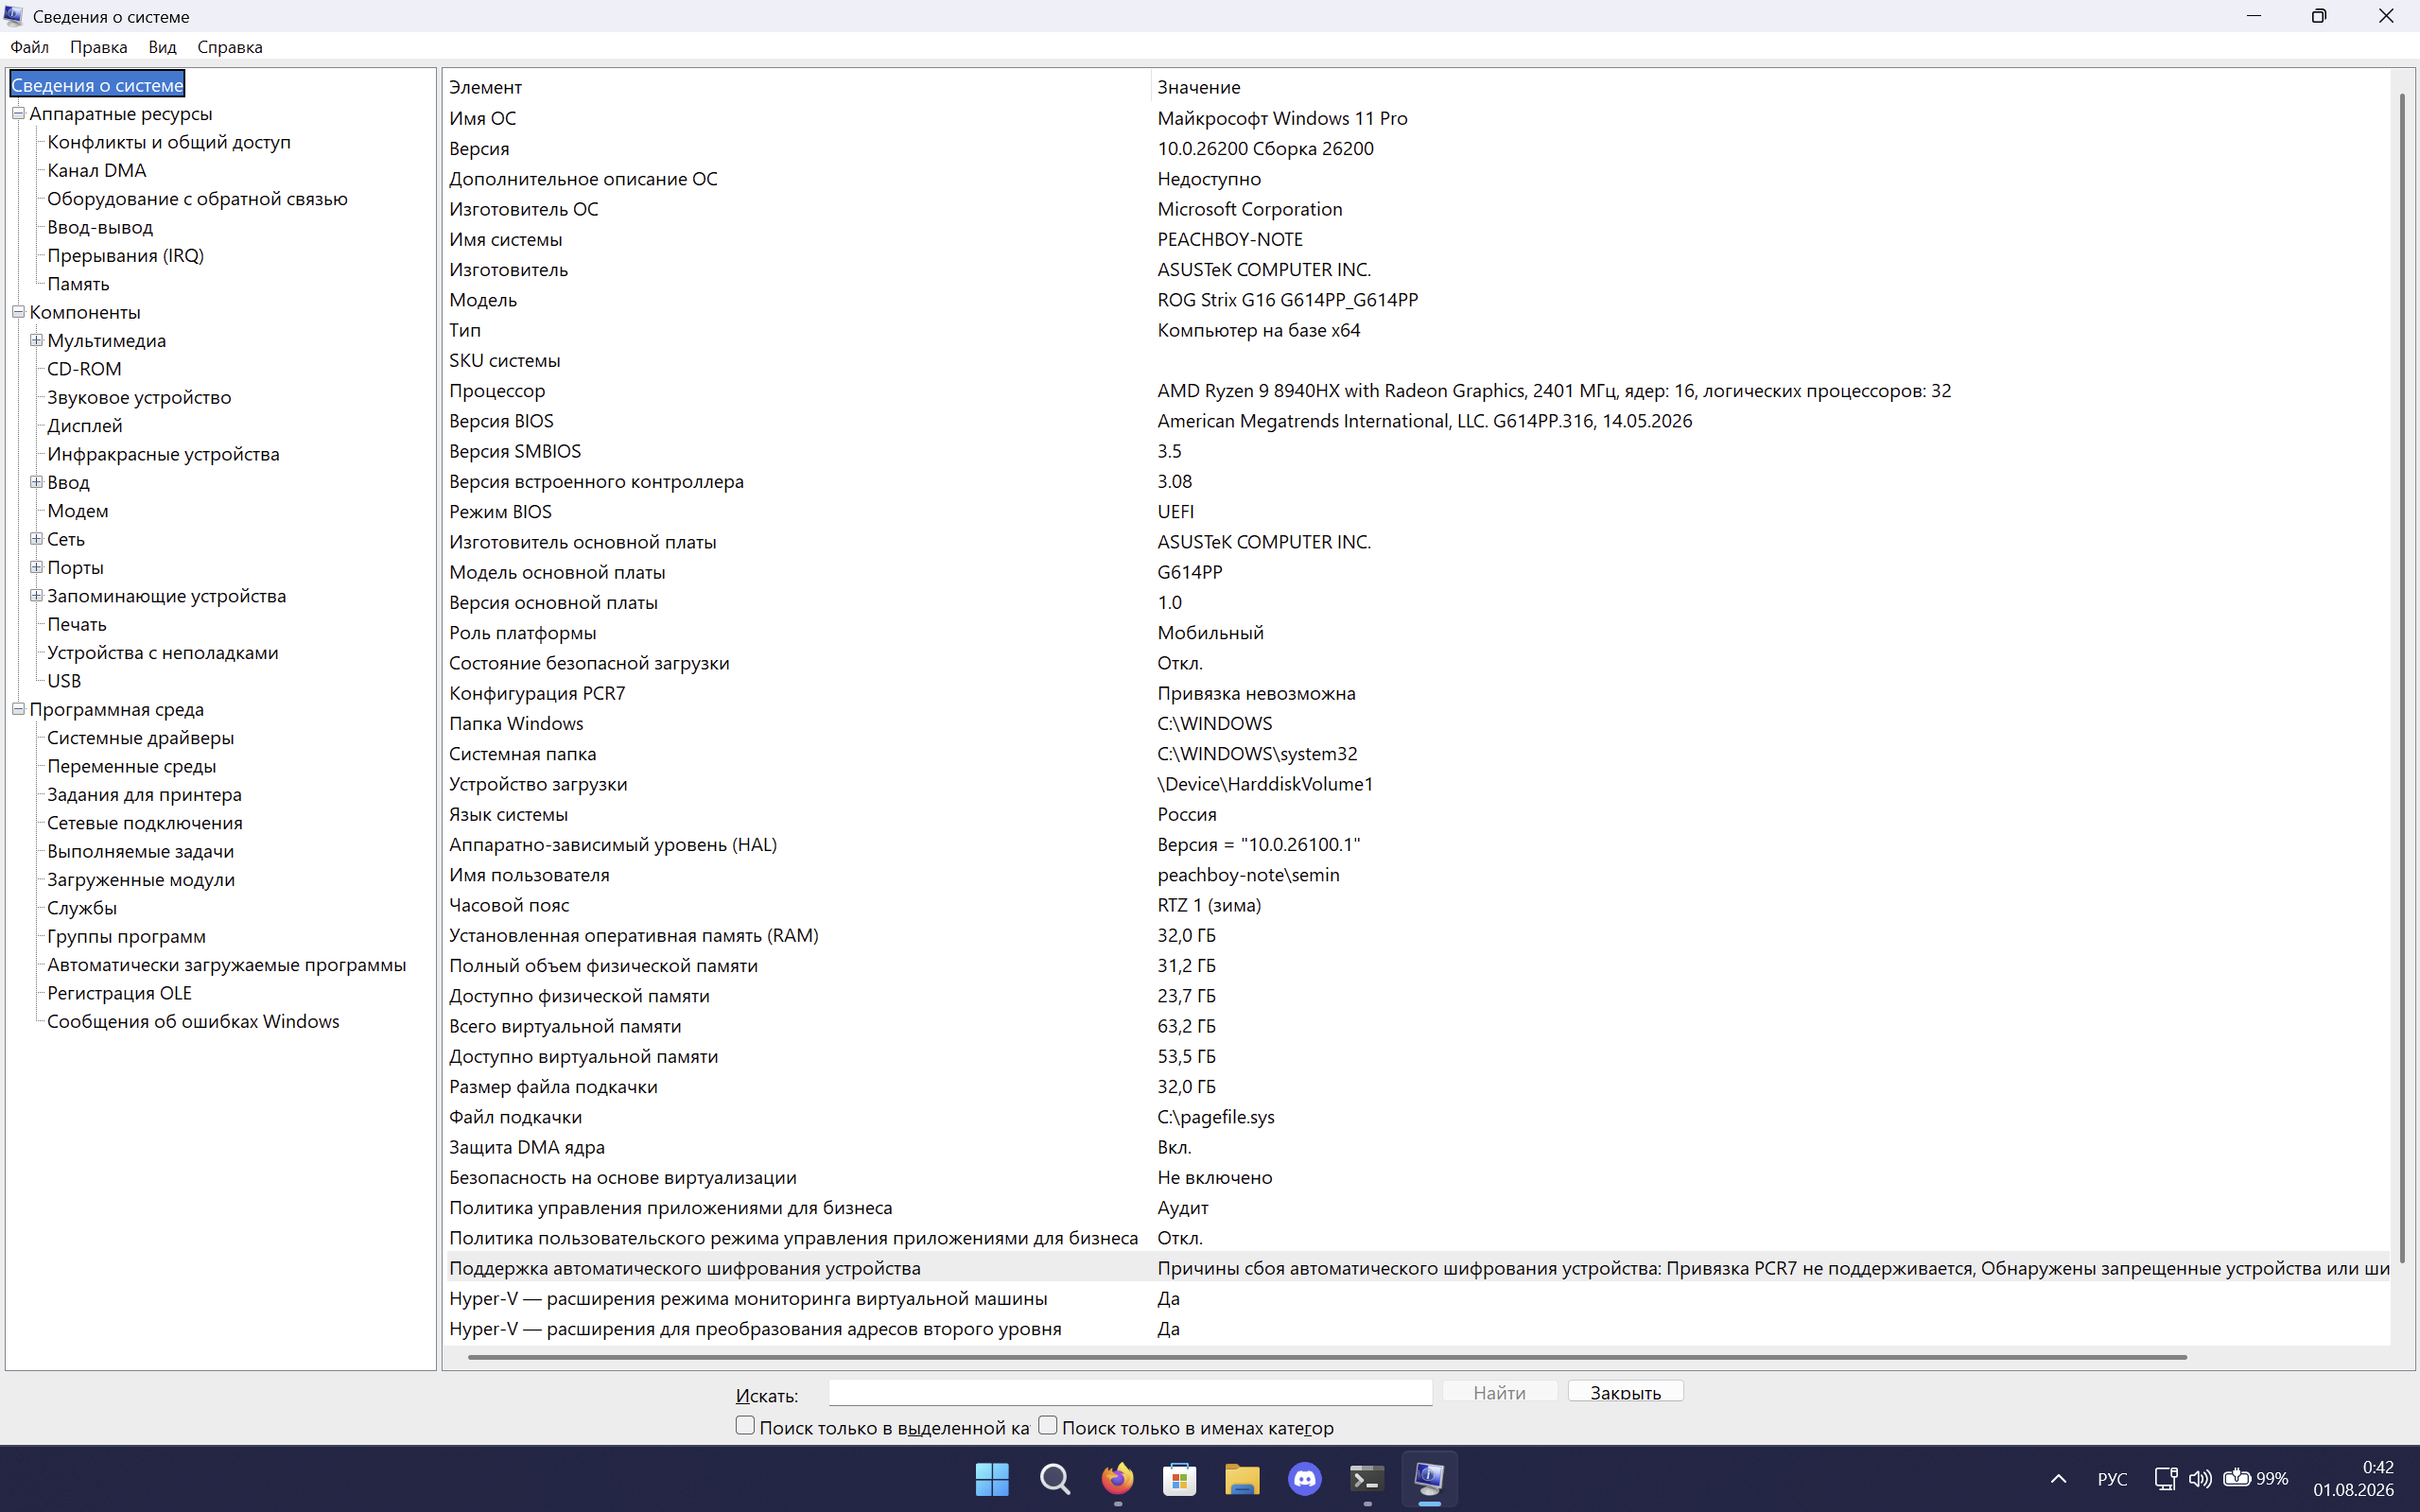The width and height of the screenshot is (2420, 1512).
Task: Open File Explorer folder icon
Action: (x=1242, y=1479)
